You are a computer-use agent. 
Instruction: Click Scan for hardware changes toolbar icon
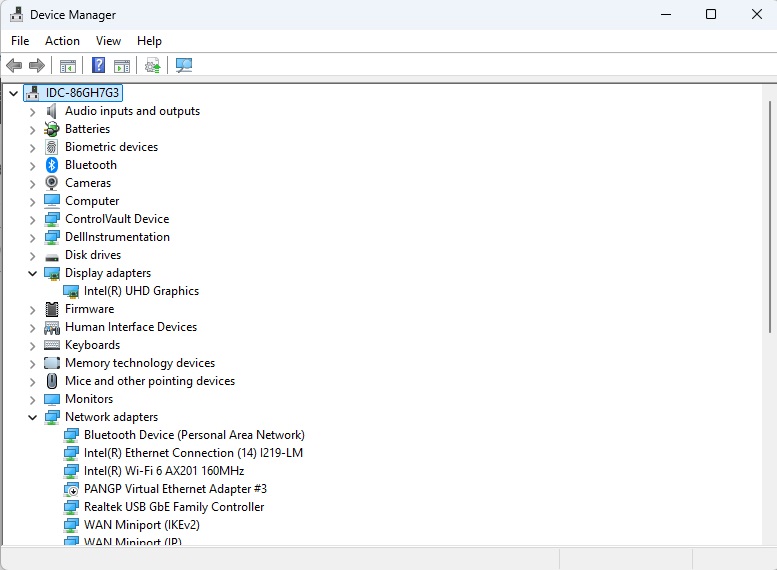(x=184, y=65)
